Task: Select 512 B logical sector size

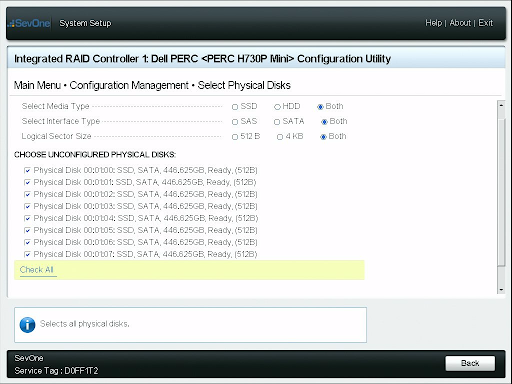Action: pyautogui.click(x=235, y=137)
